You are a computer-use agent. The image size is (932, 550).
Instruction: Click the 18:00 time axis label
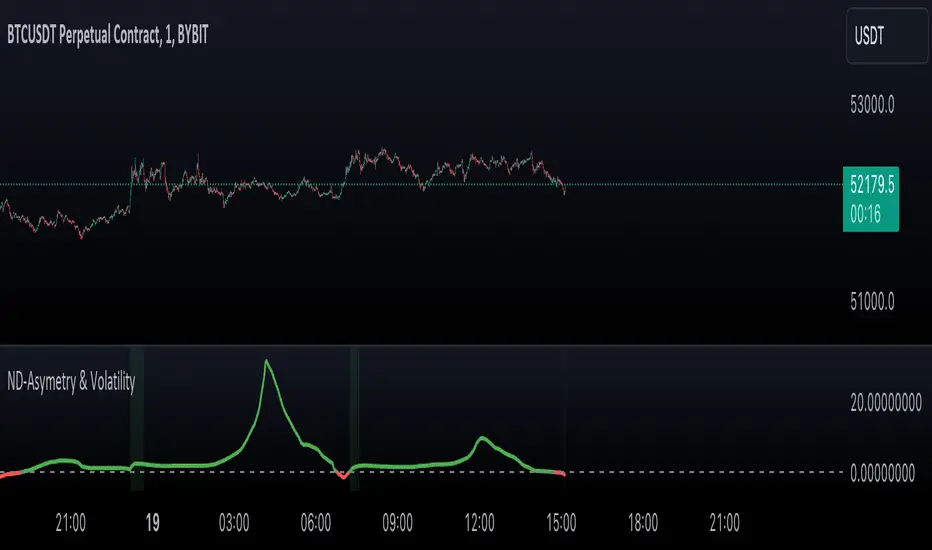click(x=643, y=523)
